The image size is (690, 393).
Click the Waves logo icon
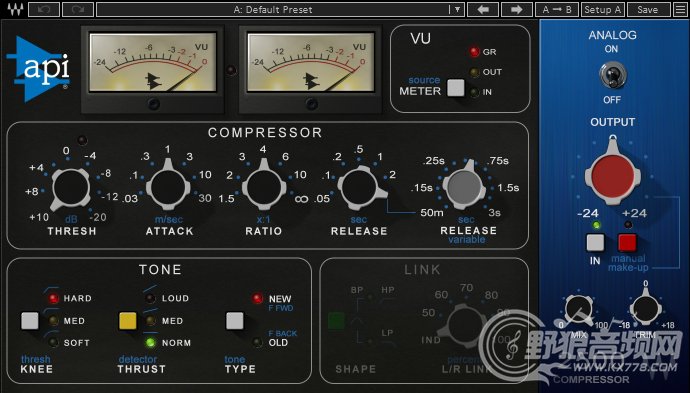(14, 9)
